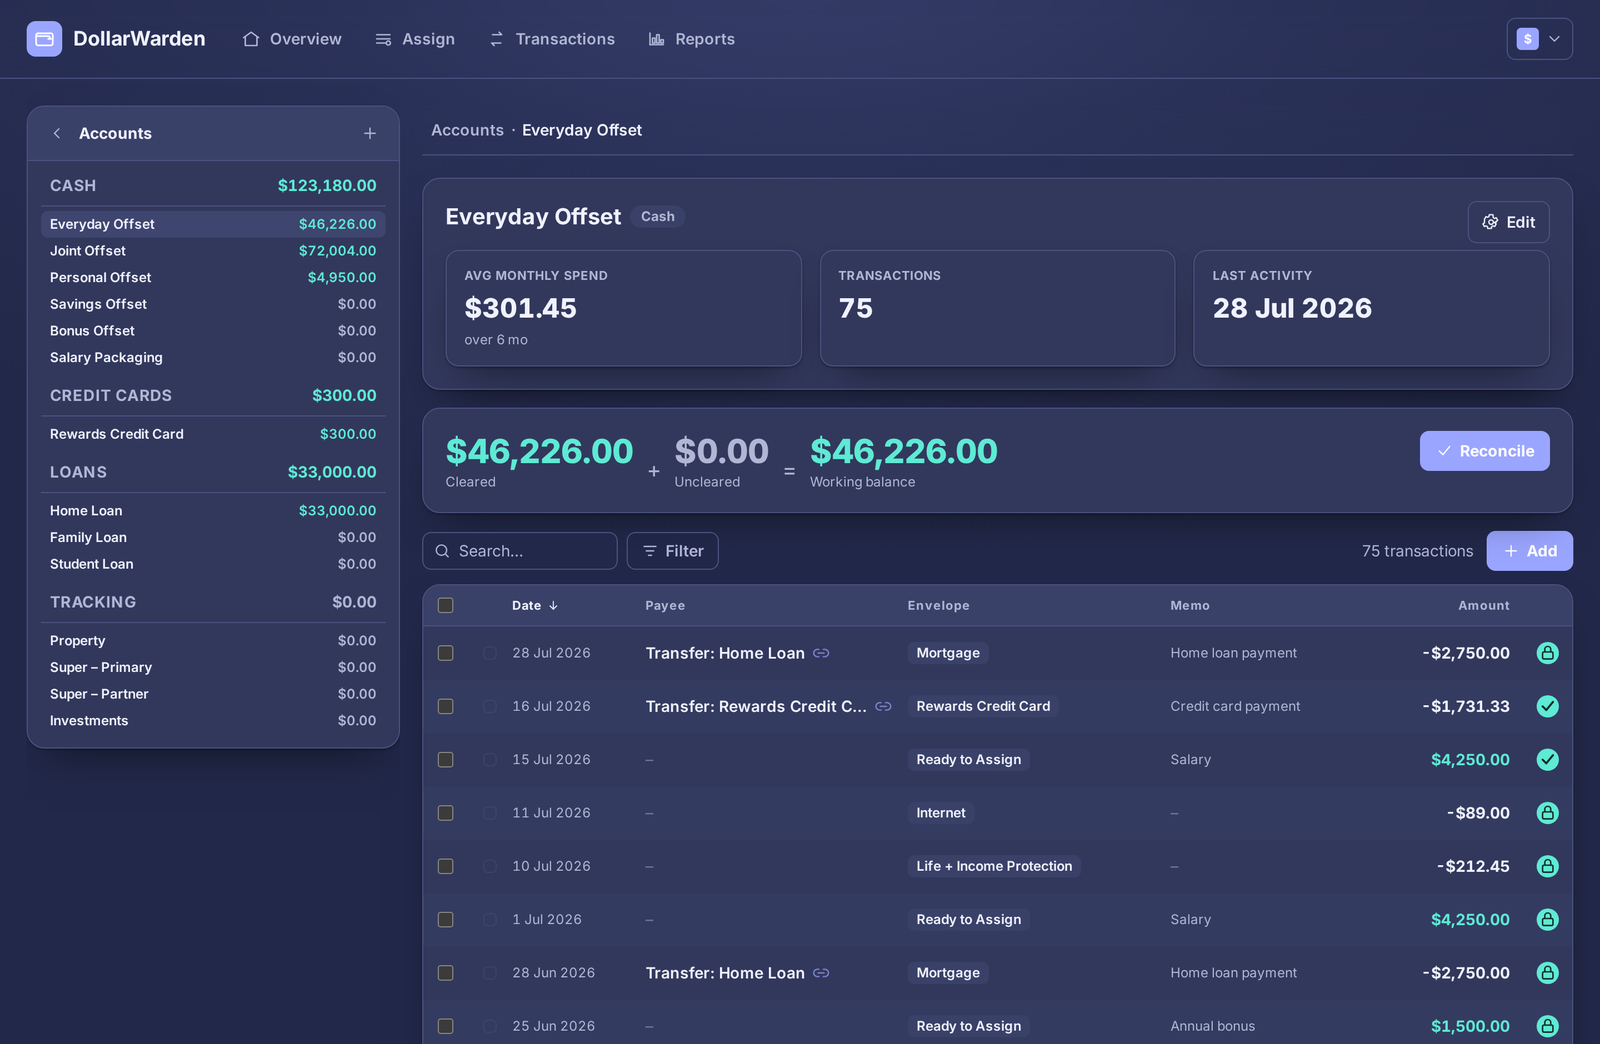
Task: Open the Assign page
Action: 415,39
